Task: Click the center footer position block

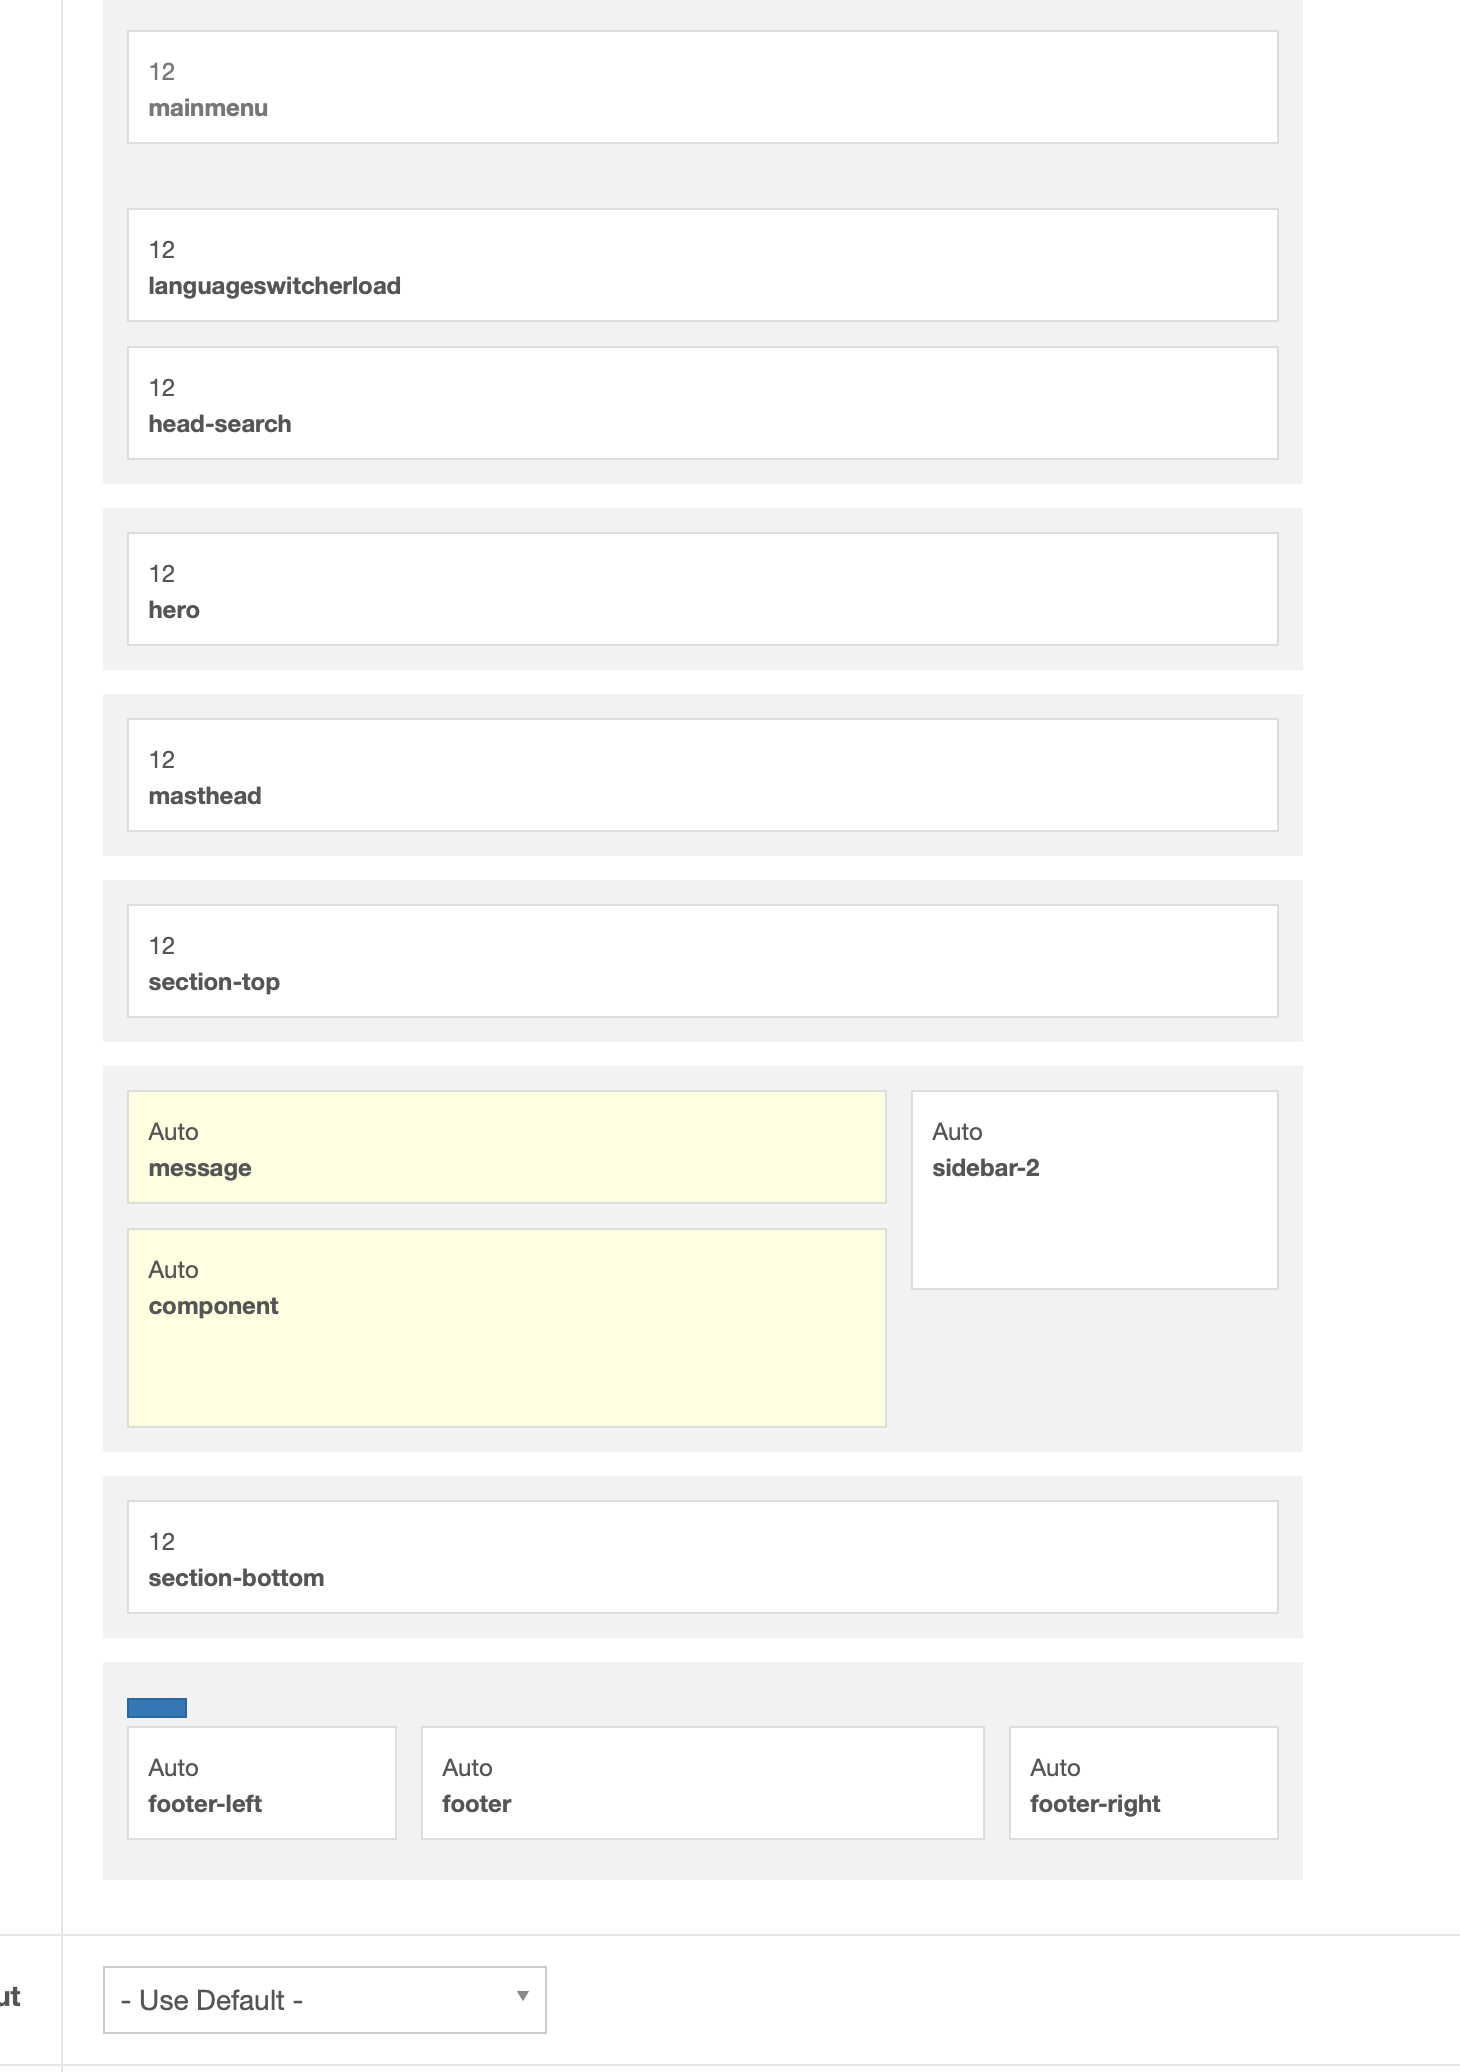Action: pyautogui.click(x=702, y=1784)
